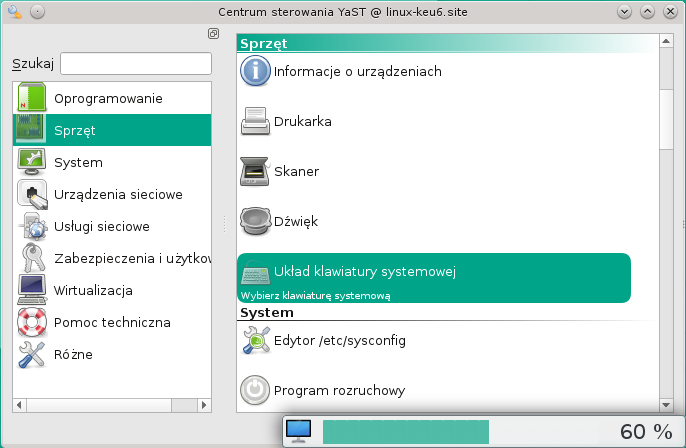Image resolution: width=686 pixels, height=448 pixels.
Task: Launch Edytor /etc/sysconfig
Action: 339,341
